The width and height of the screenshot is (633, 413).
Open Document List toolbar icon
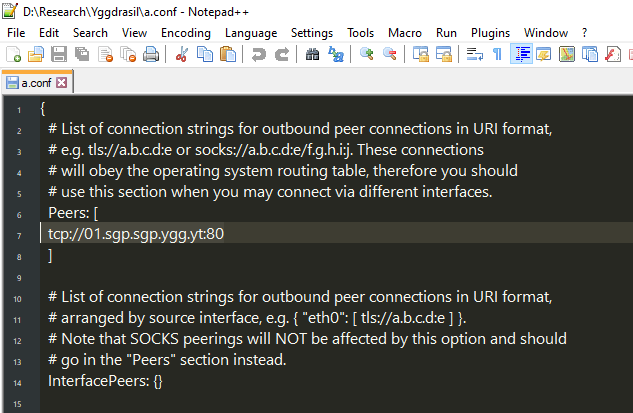pyautogui.click(x=590, y=54)
